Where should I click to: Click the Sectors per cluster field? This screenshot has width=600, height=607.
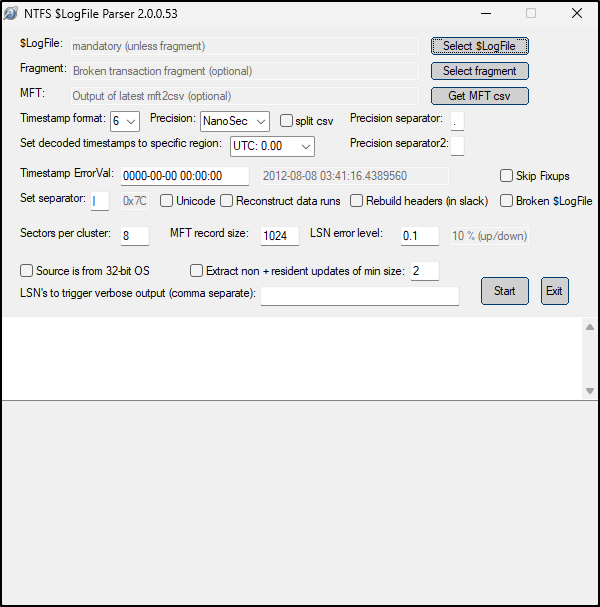coord(135,236)
